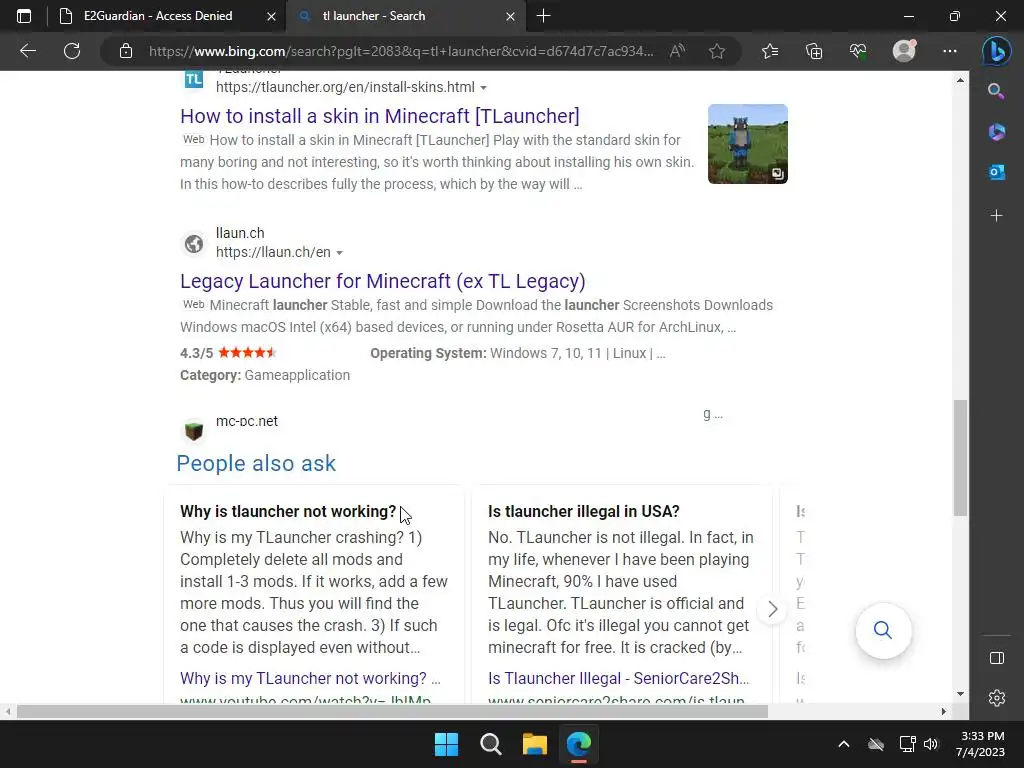Screen dimensions: 1024x768
Task: Open the tab actions menu icon
Action: (x=24, y=16)
